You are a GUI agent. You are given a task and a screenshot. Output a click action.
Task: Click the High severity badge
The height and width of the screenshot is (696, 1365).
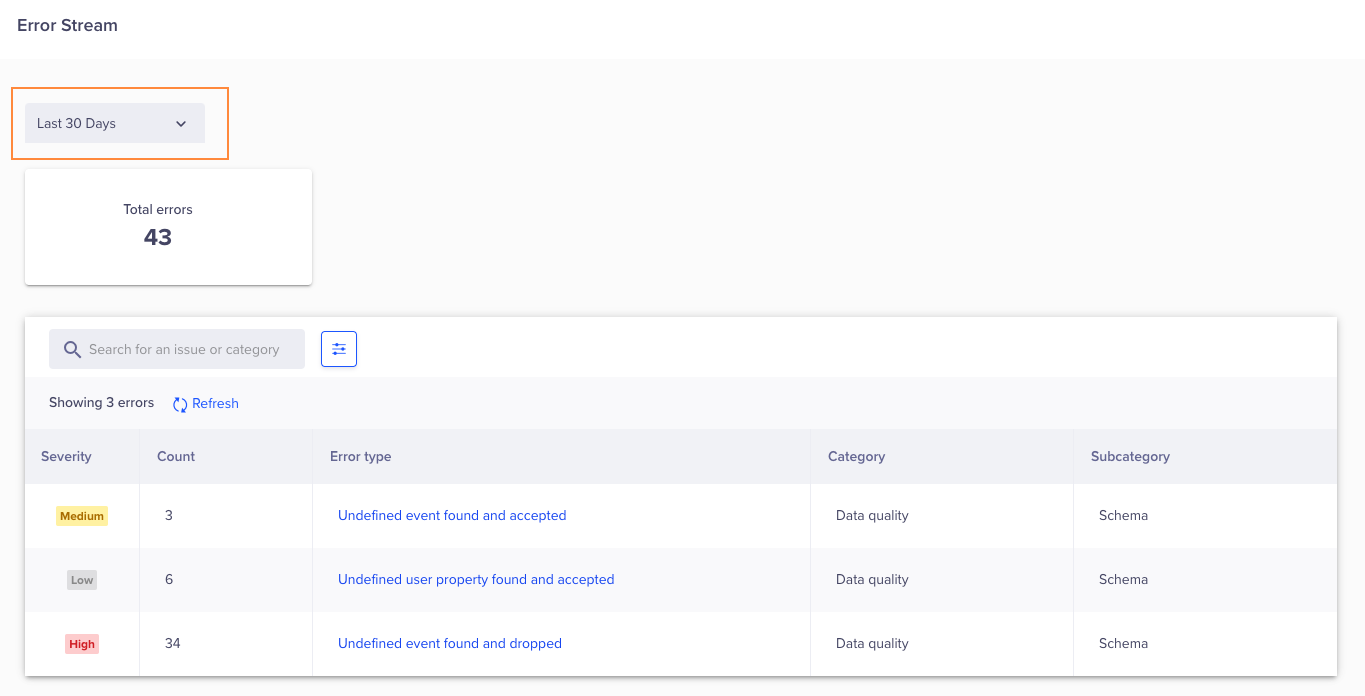click(82, 644)
